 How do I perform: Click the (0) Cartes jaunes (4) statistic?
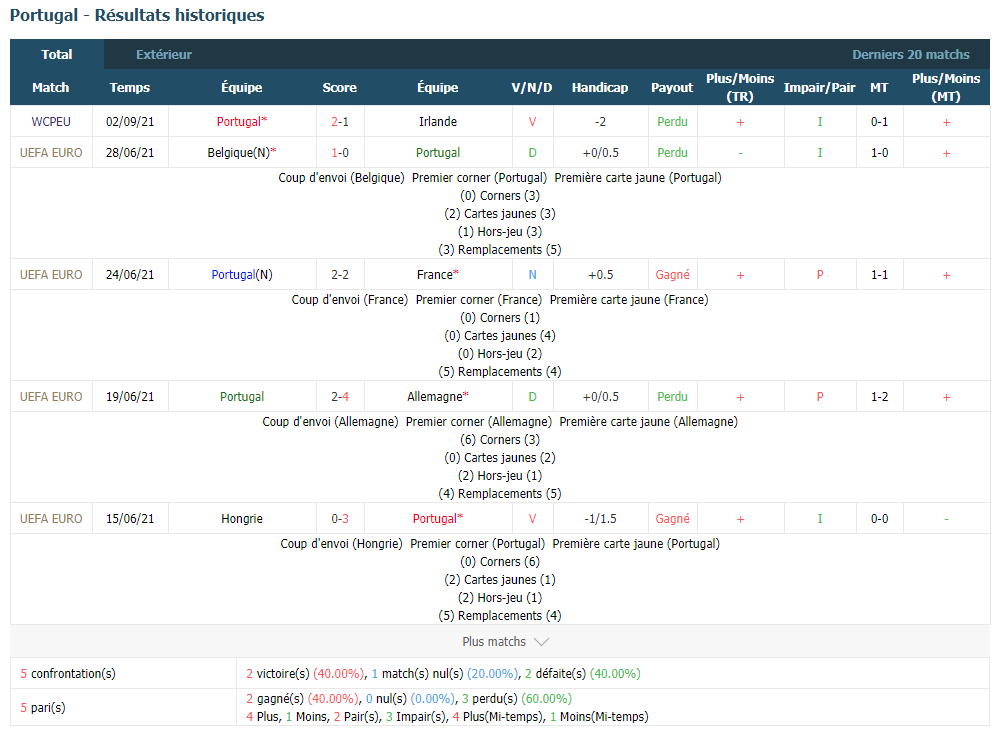pos(500,335)
